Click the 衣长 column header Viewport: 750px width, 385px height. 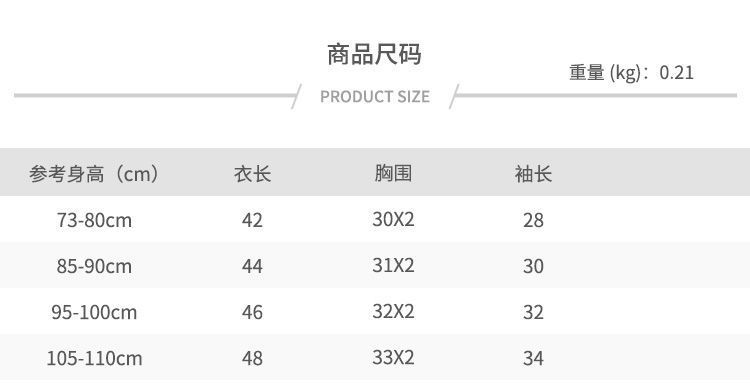pos(252,174)
